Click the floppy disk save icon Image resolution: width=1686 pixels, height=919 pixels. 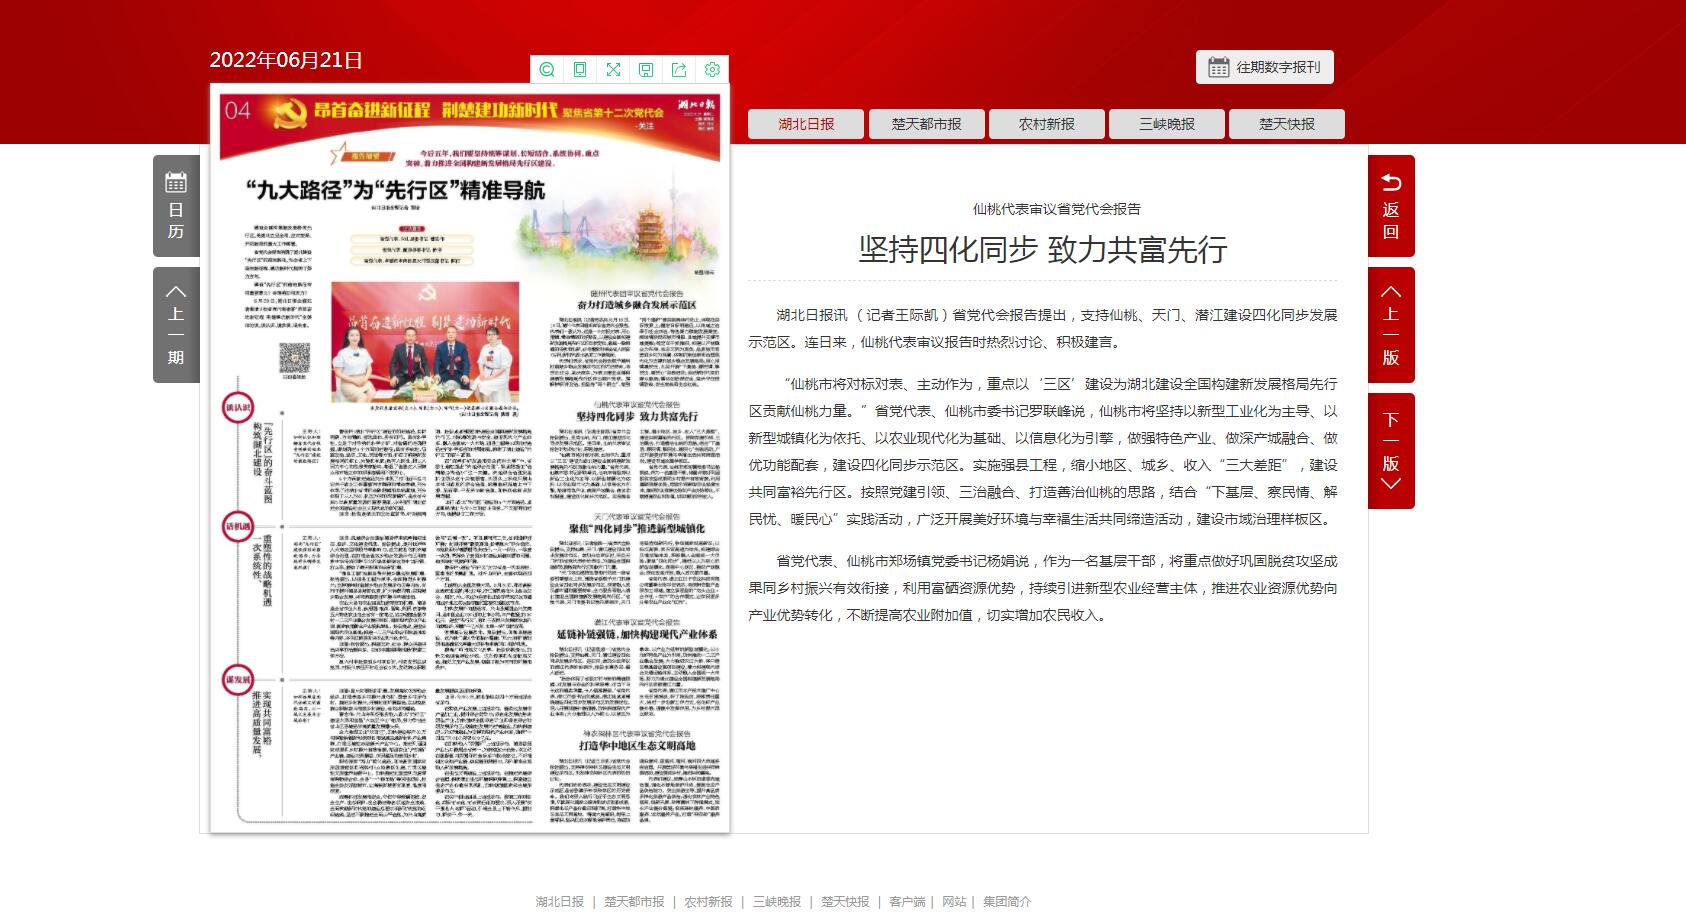click(x=646, y=69)
